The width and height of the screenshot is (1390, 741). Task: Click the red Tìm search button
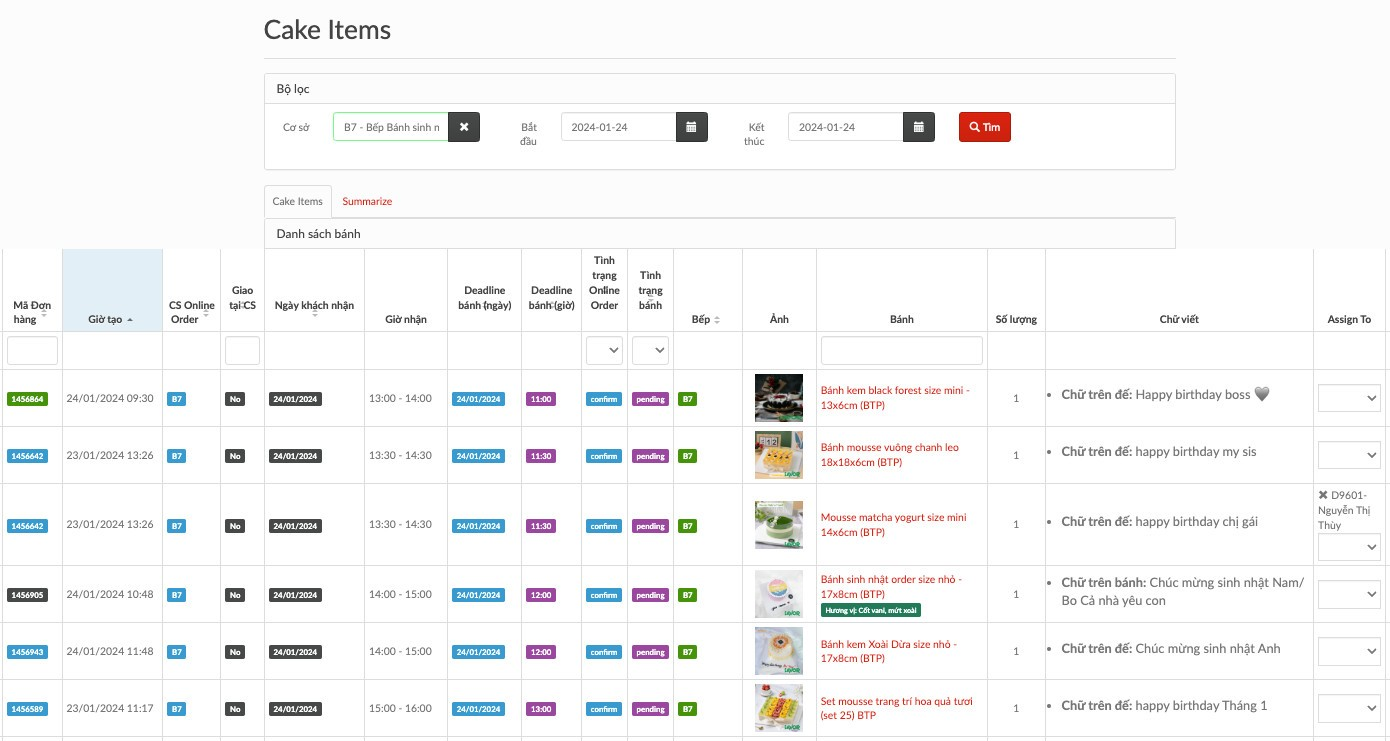[x=984, y=127]
